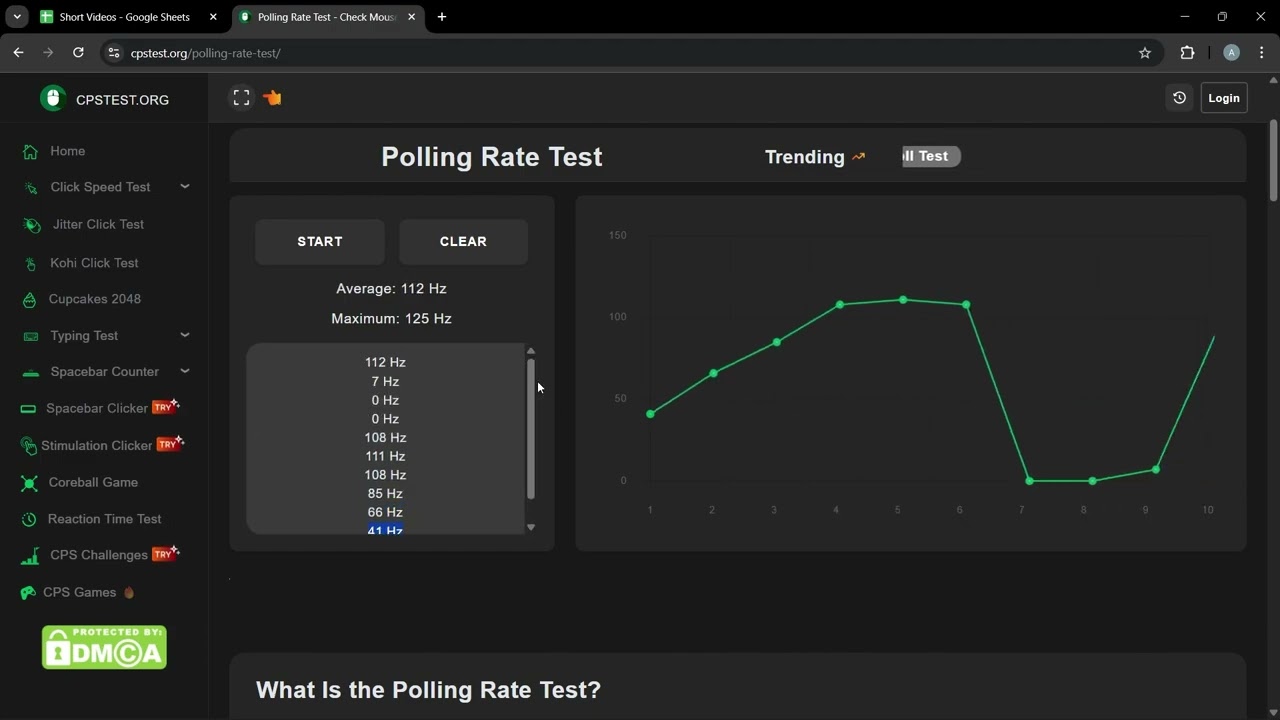Select Polling Rate Test browser tab
The height and width of the screenshot is (720, 1280).
coord(327,17)
